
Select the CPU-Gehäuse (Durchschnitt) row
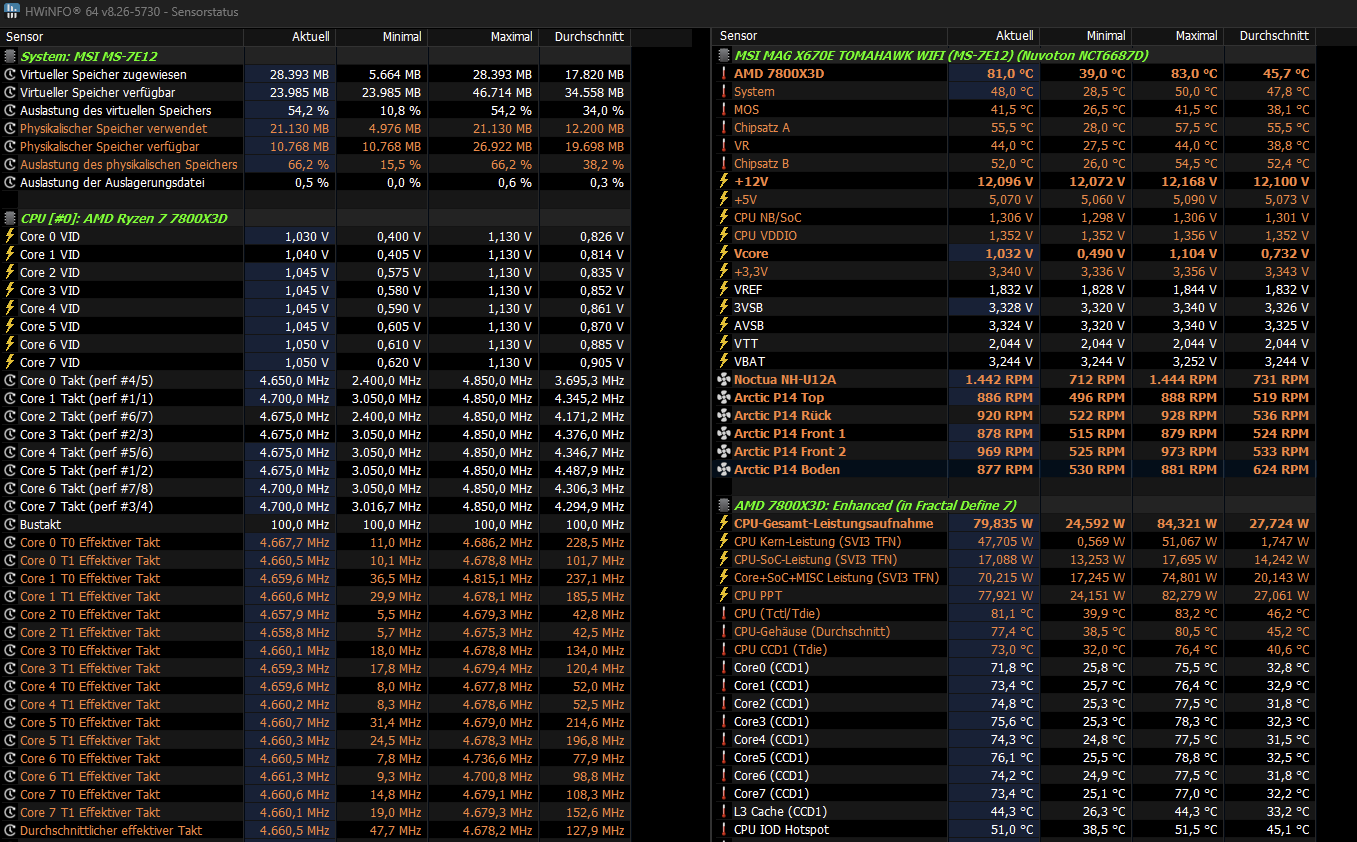(1015, 632)
